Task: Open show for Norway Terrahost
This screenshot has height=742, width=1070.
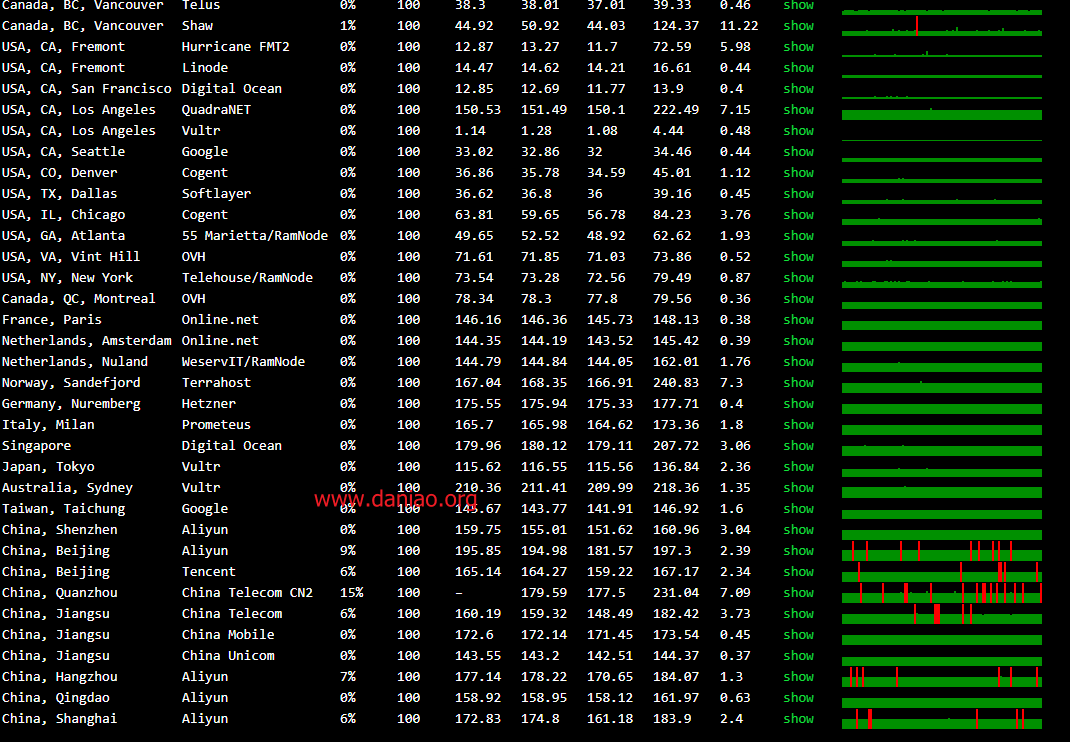Action: [x=798, y=383]
